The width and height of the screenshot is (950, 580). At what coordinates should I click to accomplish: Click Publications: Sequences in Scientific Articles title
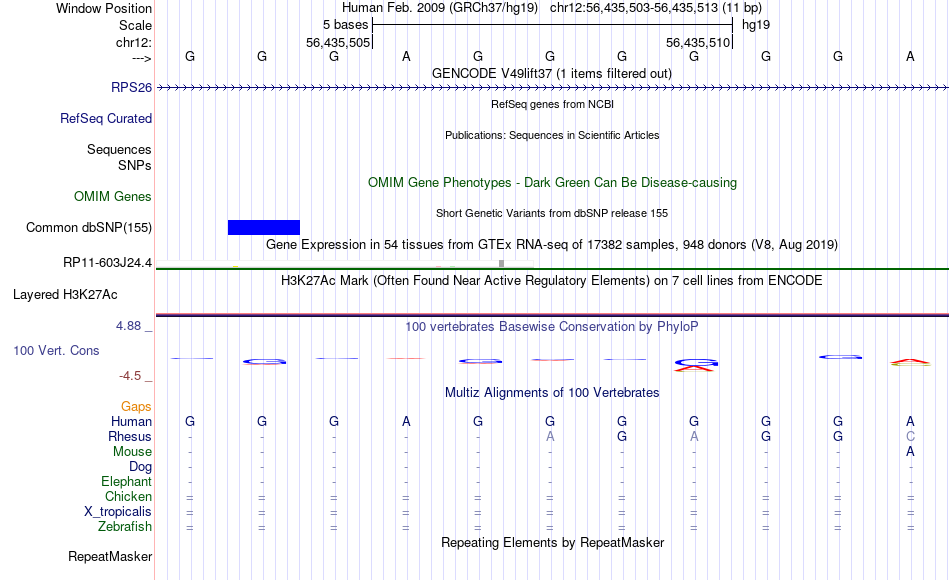tap(552, 135)
